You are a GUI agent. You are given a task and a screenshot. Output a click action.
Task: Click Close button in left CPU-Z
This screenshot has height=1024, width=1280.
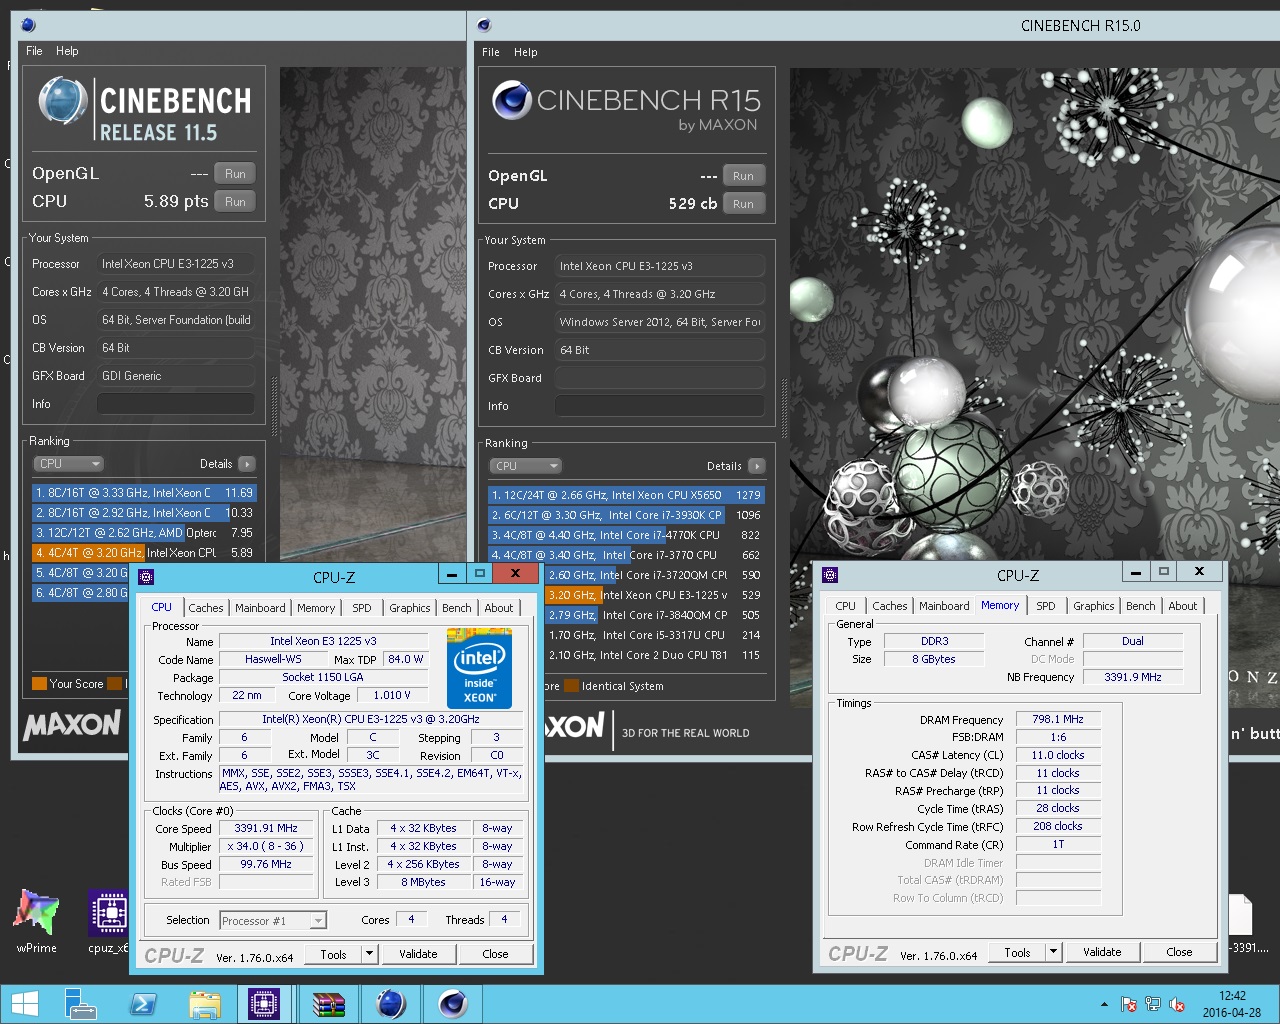pos(495,954)
